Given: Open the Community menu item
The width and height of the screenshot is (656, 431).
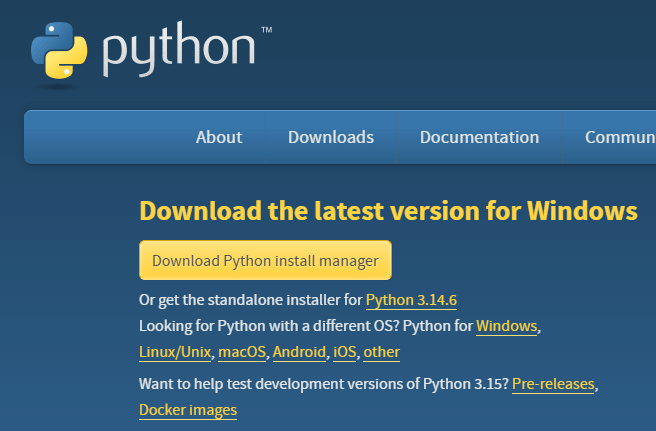Looking at the screenshot, I should click(x=620, y=137).
